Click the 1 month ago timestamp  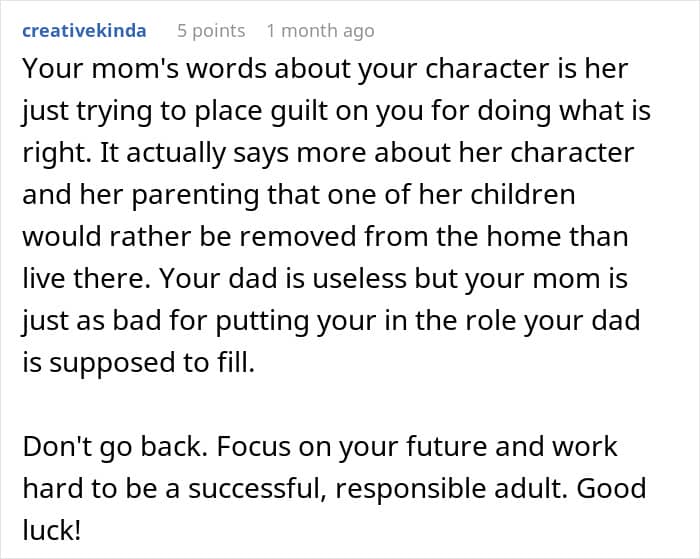[321, 31]
